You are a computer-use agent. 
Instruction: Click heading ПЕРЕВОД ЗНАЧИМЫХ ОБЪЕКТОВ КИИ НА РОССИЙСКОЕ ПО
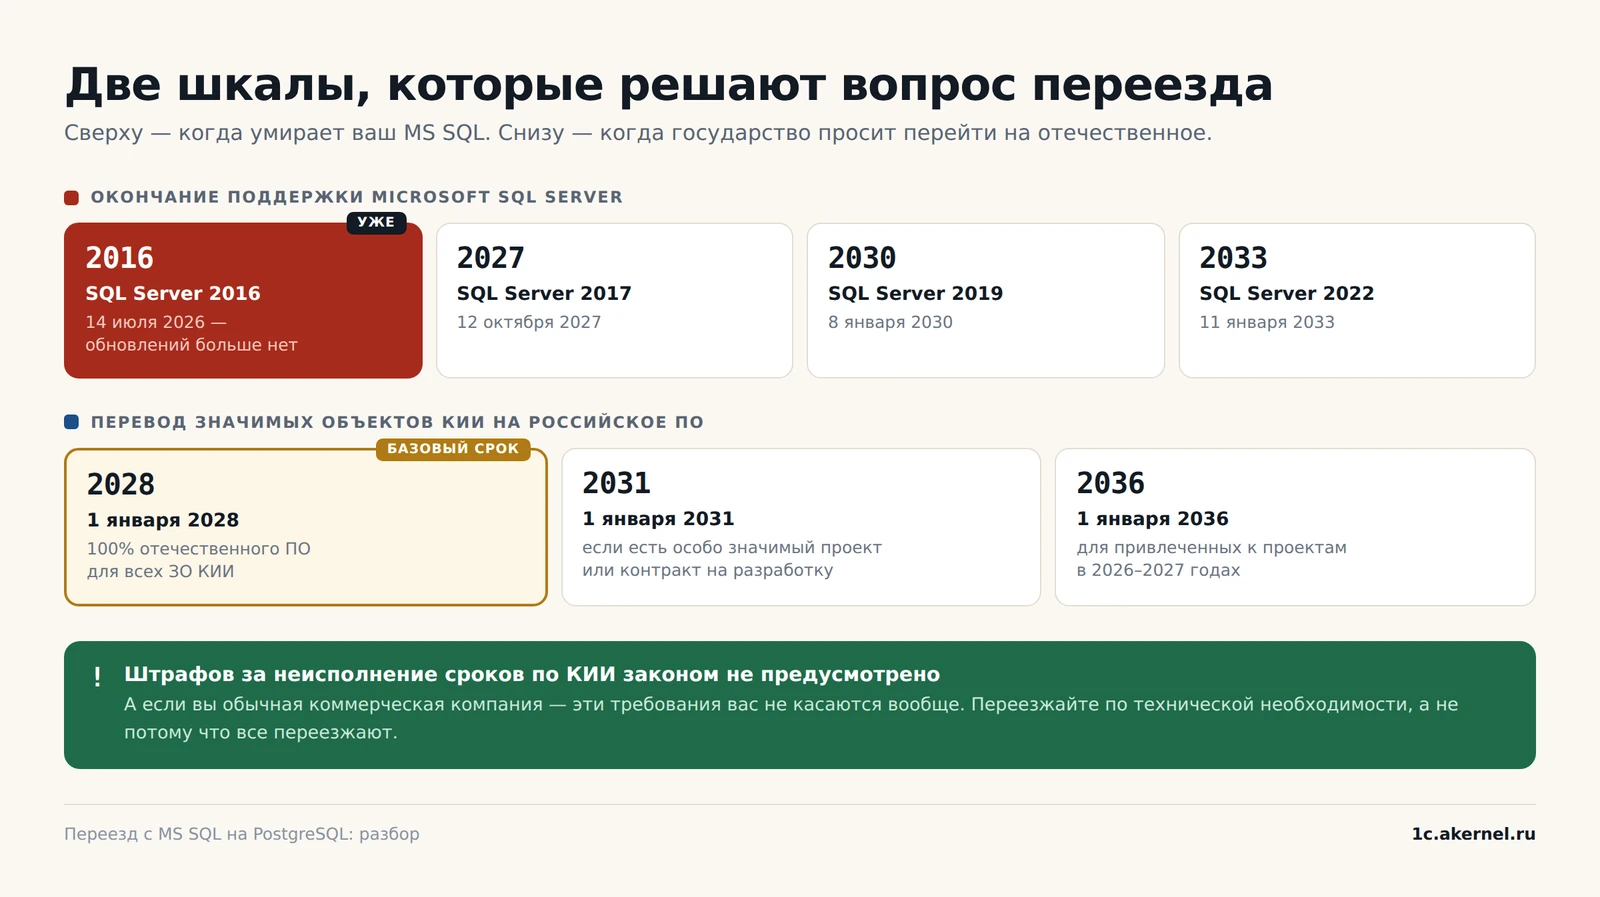point(397,422)
